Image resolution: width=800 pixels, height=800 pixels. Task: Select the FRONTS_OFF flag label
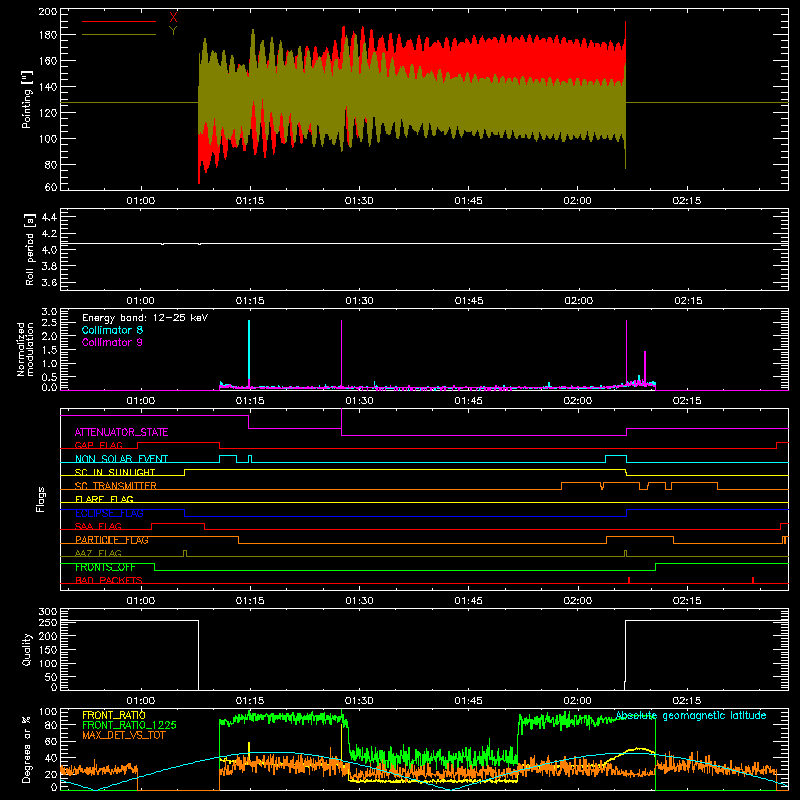[105, 567]
